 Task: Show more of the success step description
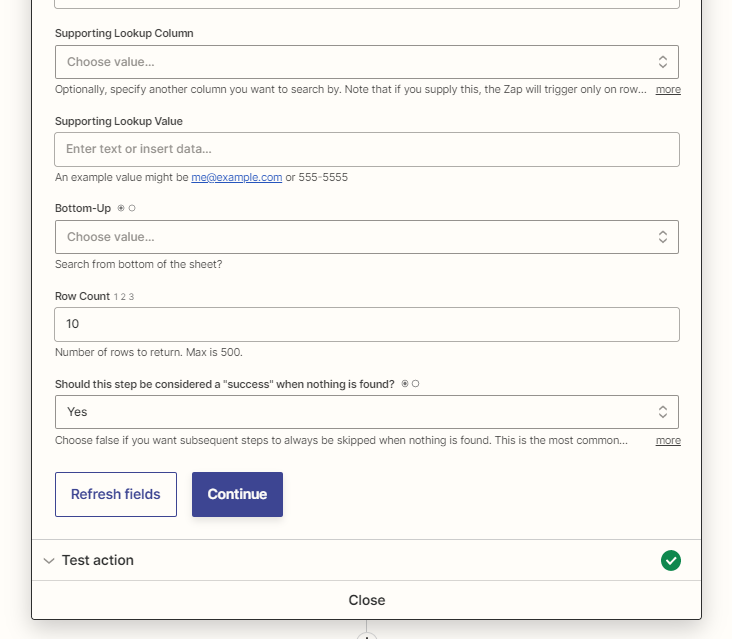point(668,440)
